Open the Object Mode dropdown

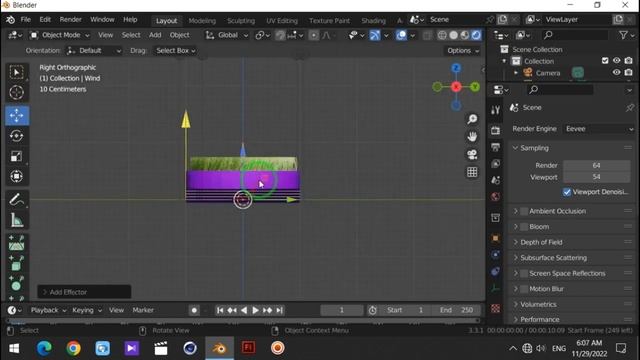coord(60,36)
